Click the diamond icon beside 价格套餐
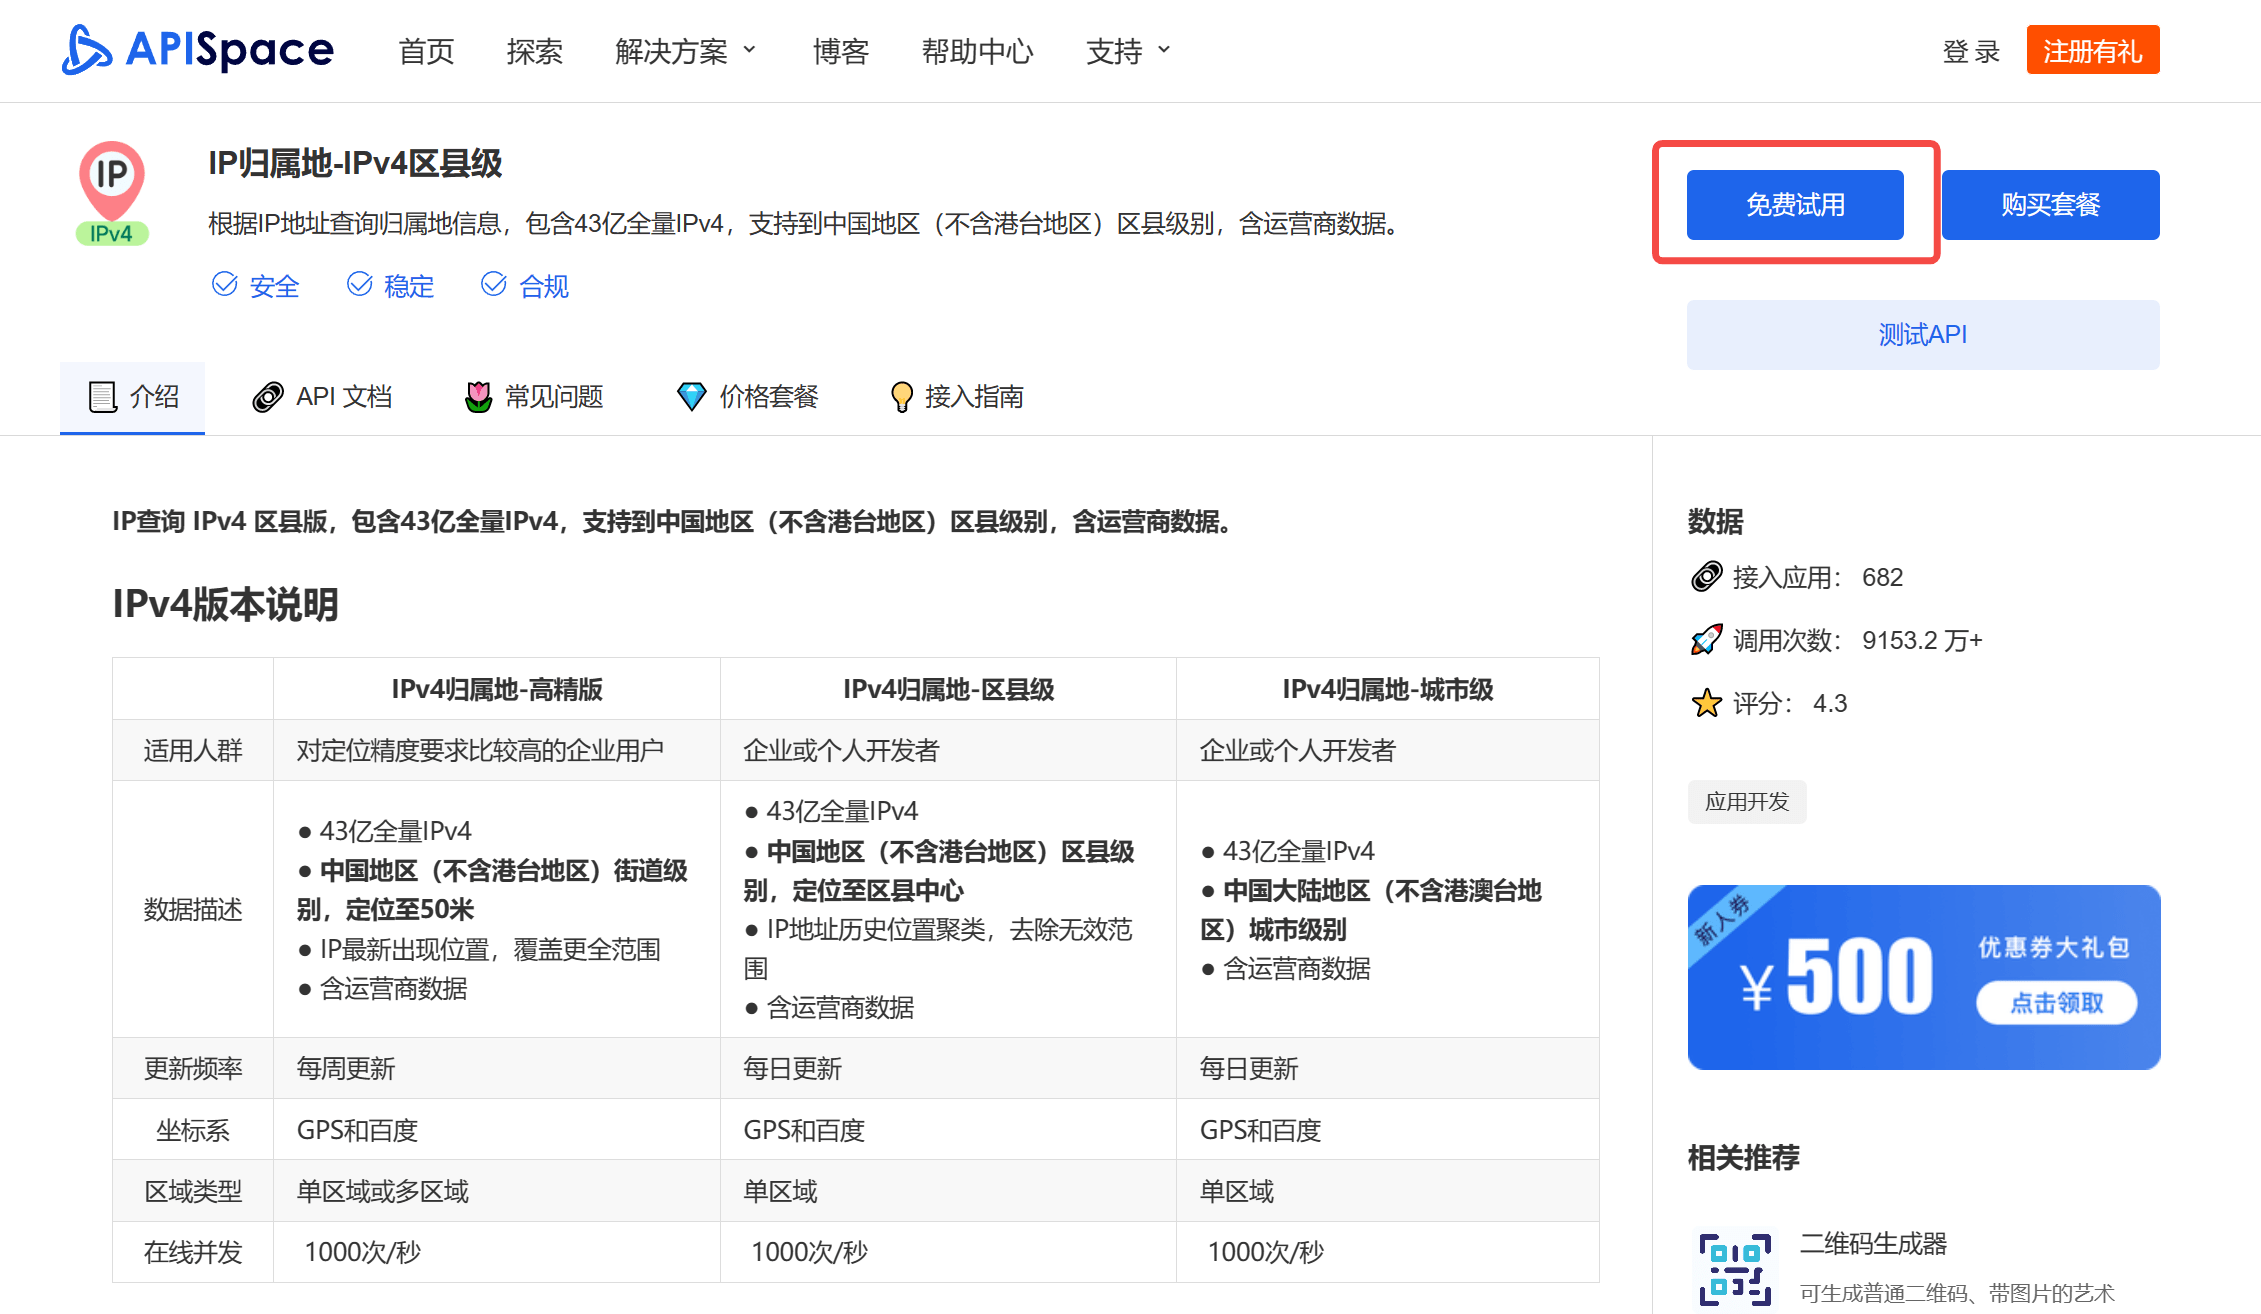Viewport: 2261px width, 1314px height. click(x=691, y=397)
